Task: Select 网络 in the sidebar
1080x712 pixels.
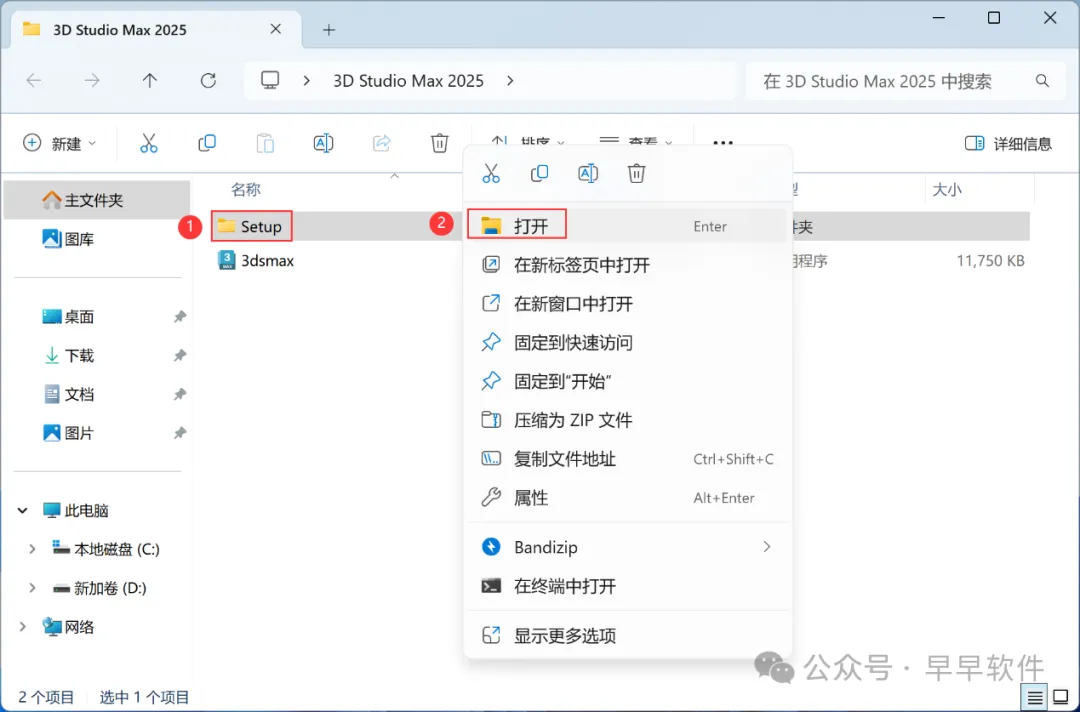Action: (69, 627)
